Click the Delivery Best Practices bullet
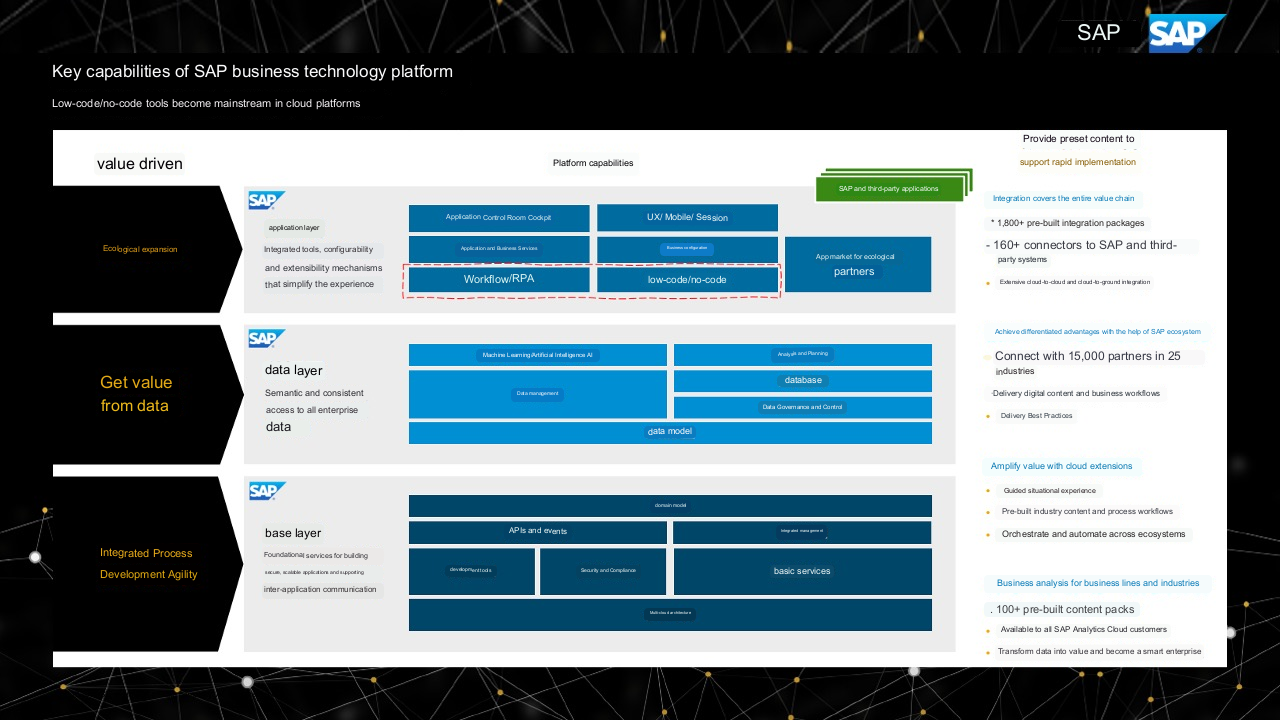Image resolution: width=1280 pixels, height=720 pixels. tap(1036, 416)
